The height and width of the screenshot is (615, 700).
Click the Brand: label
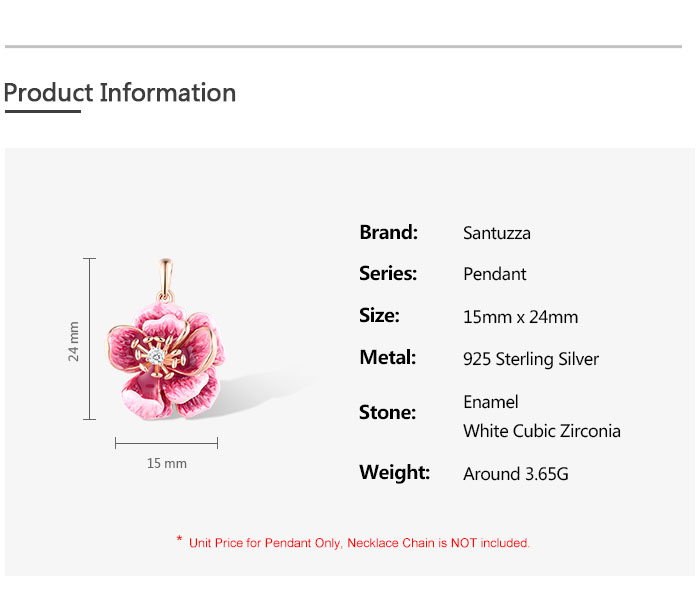tap(389, 232)
